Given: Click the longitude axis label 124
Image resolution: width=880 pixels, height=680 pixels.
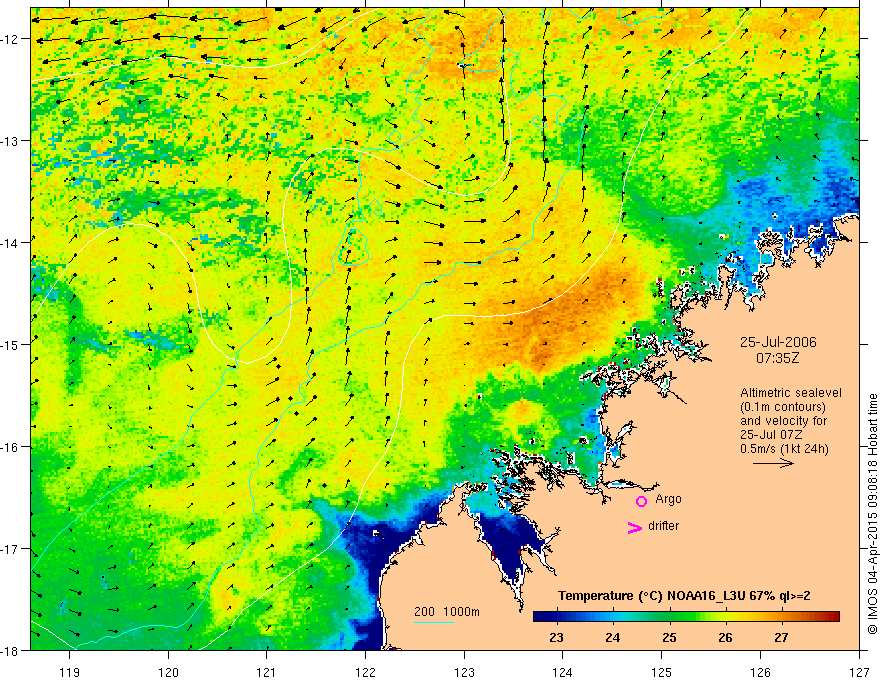Looking at the screenshot, I should tap(563, 672).
